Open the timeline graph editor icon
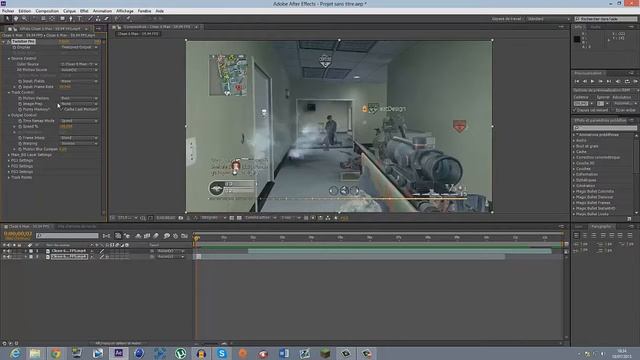The width and height of the screenshot is (640, 360). [x=184, y=236]
